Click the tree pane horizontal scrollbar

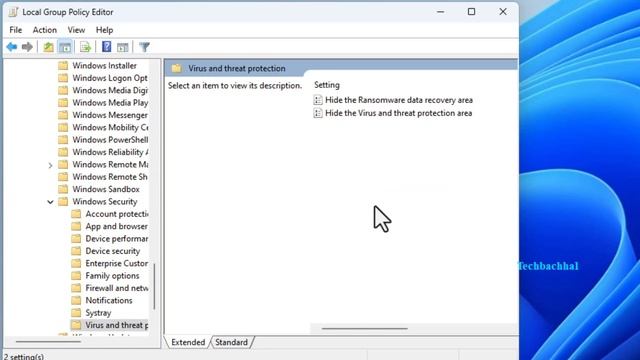48,341
